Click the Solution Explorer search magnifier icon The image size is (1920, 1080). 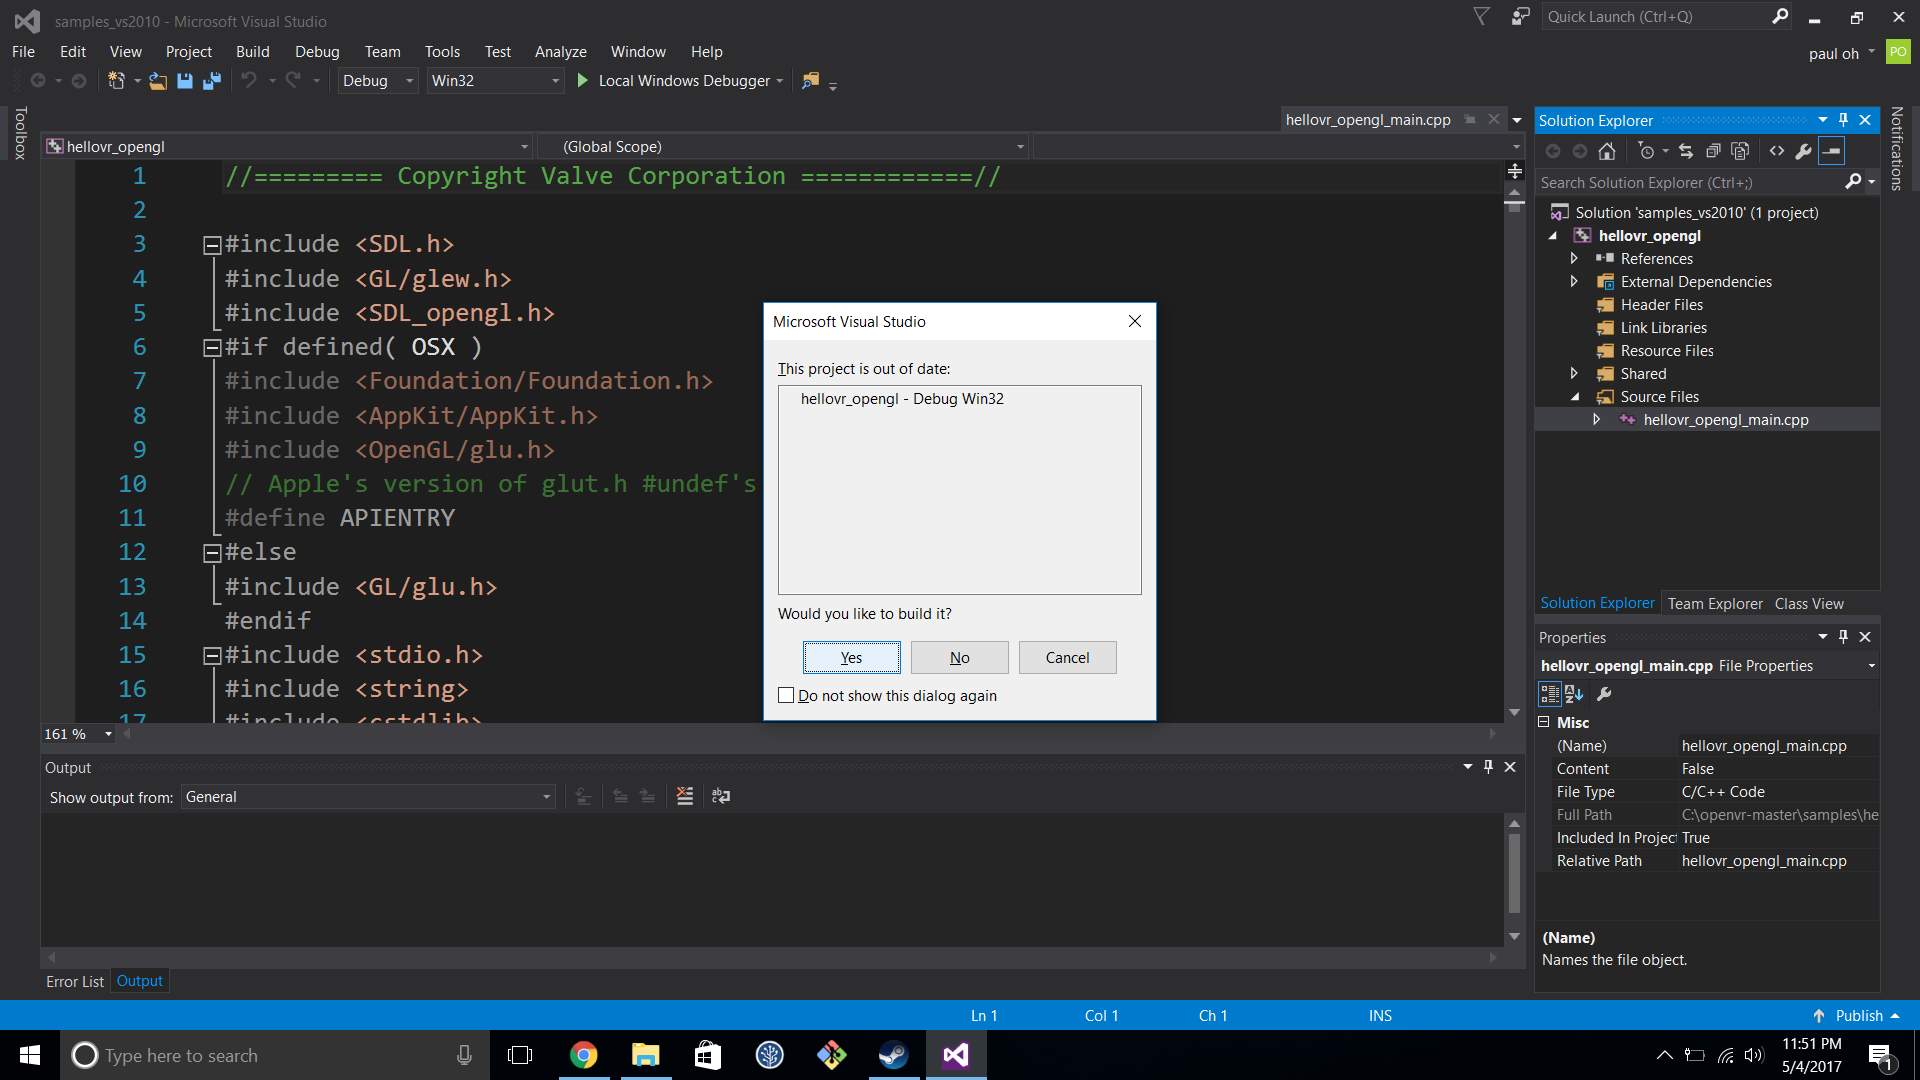(1853, 182)
